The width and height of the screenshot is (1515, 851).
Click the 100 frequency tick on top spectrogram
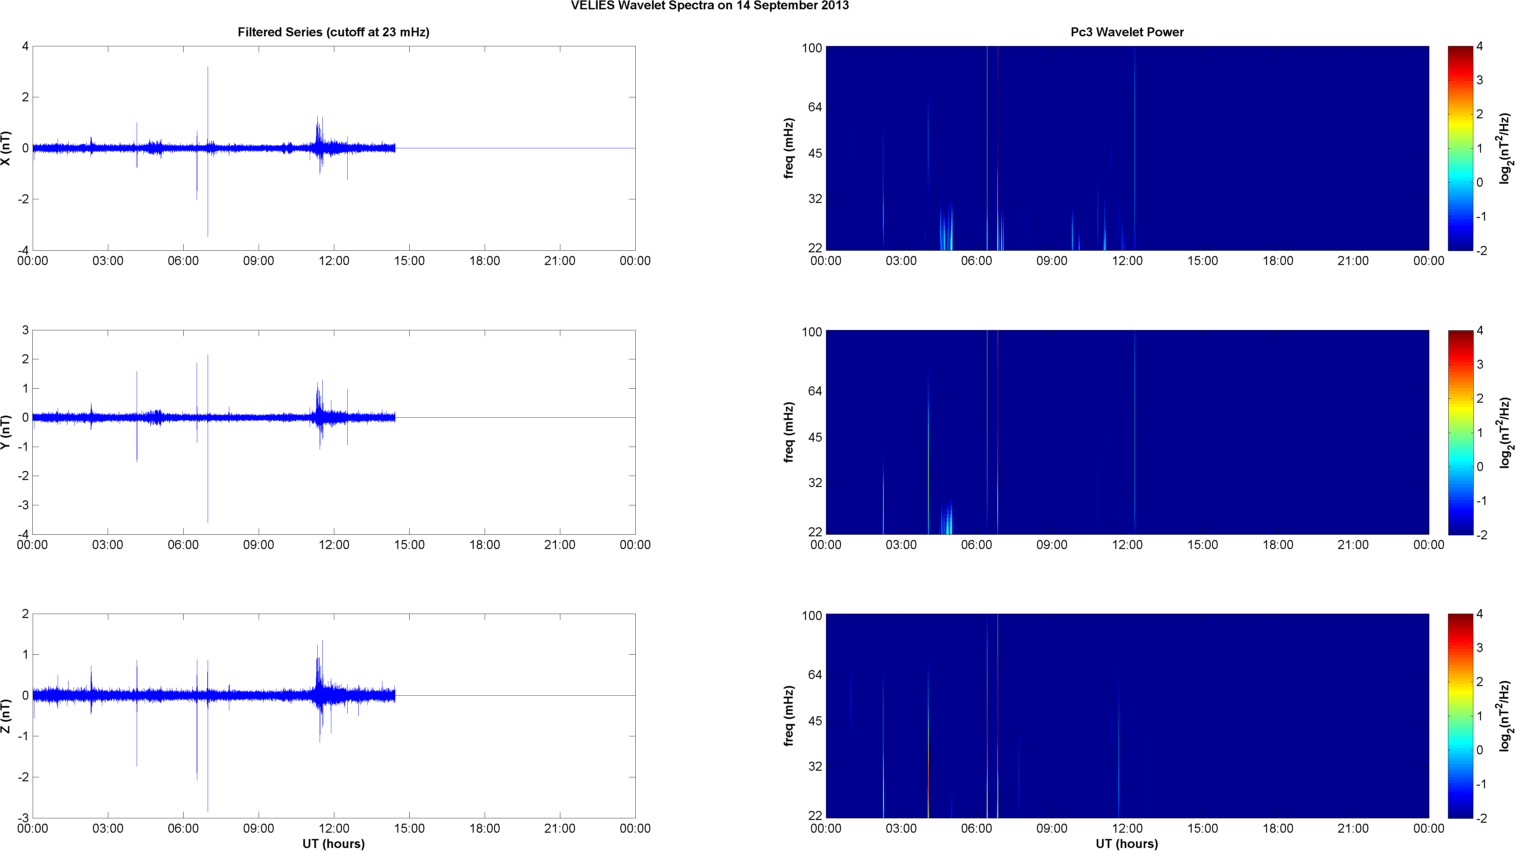[811, 48]
